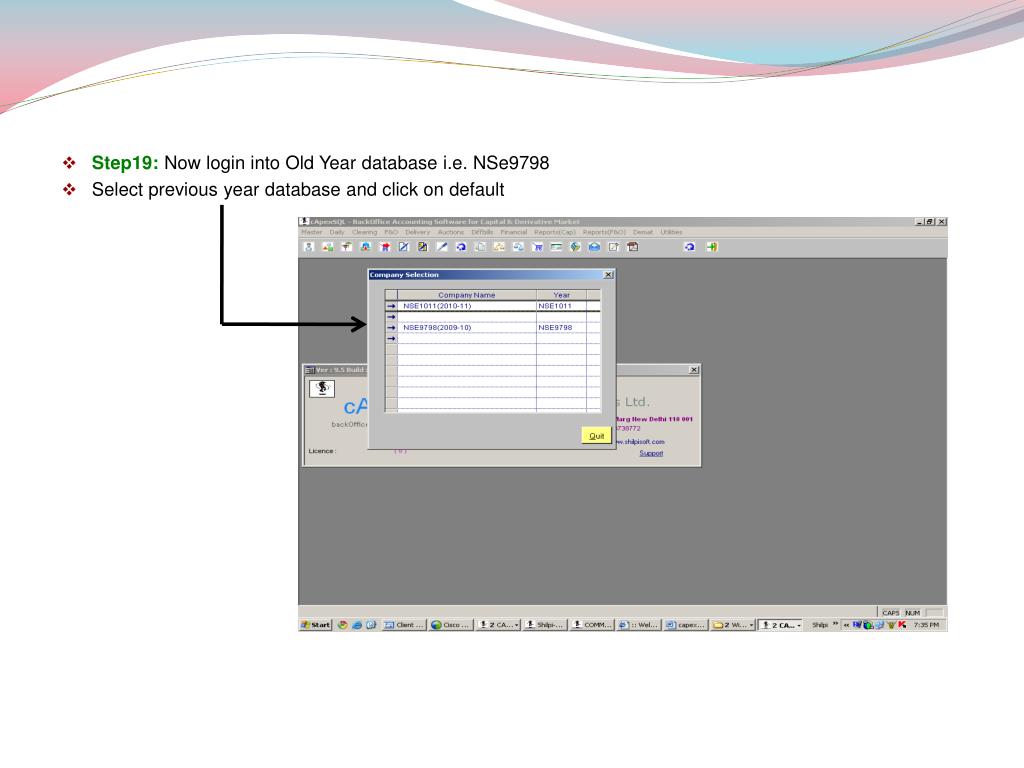The image size is (1024, 768).
Task: Switch to the :: Wel... taskbar window
Action: coord(639,625)
